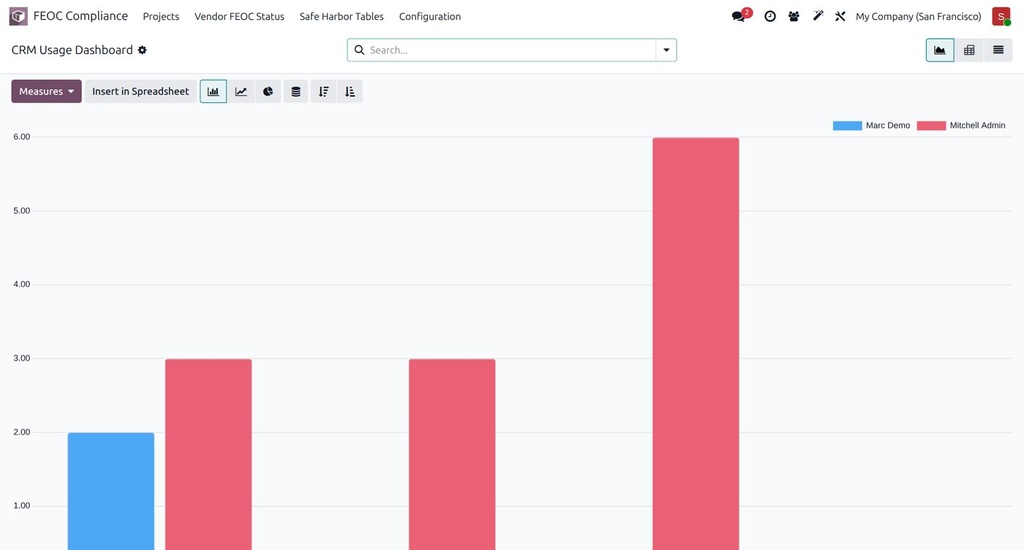Click the blue Marc Demo bar

point(111,491)
